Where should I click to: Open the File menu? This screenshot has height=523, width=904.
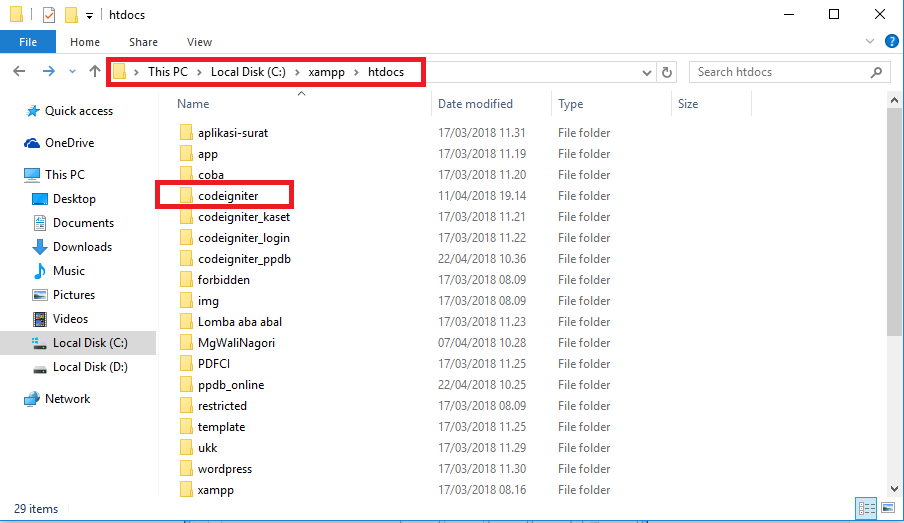[x=28, y=42]
